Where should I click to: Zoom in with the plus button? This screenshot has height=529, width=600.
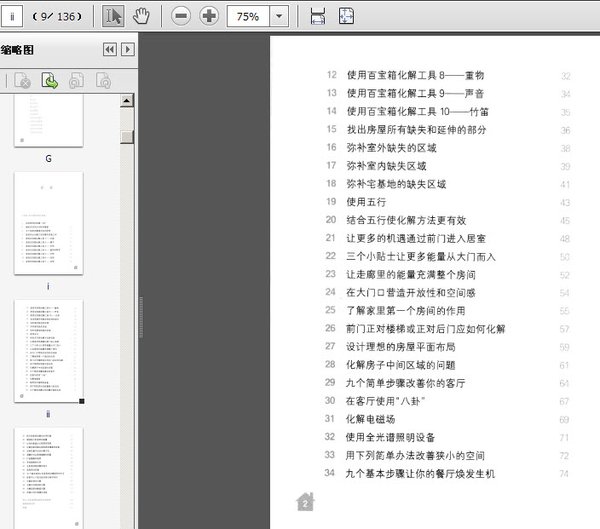pos(209,16)
